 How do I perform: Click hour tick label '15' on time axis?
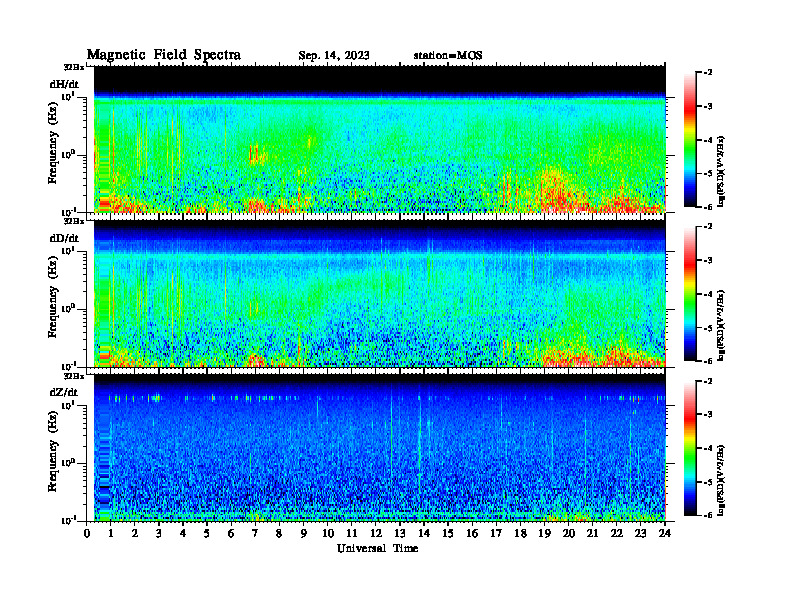[x=448, y=533]
